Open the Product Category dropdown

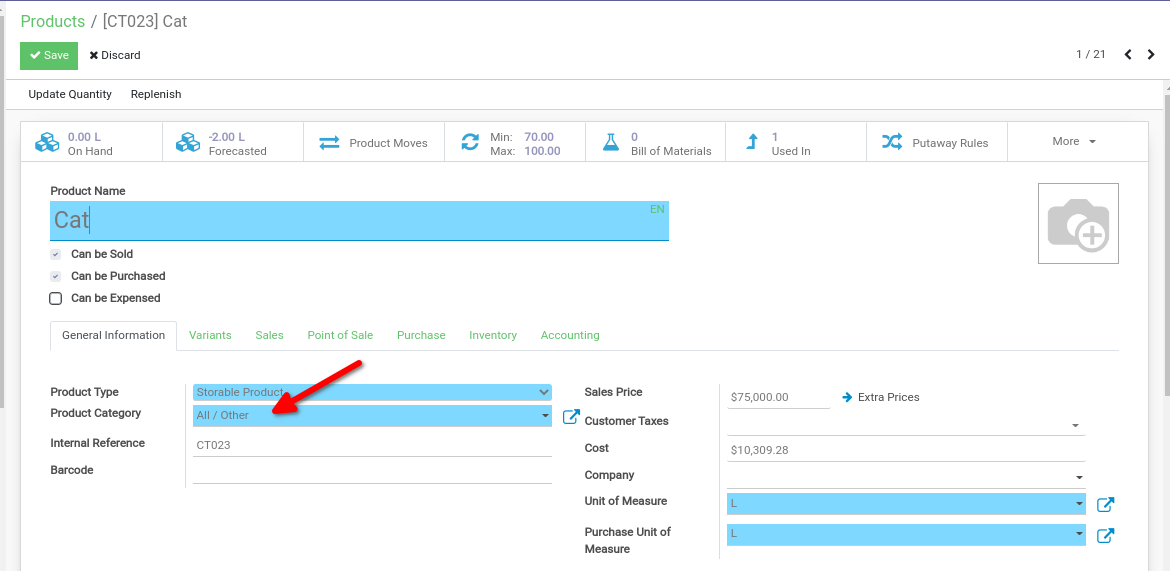tap(372, 416)
